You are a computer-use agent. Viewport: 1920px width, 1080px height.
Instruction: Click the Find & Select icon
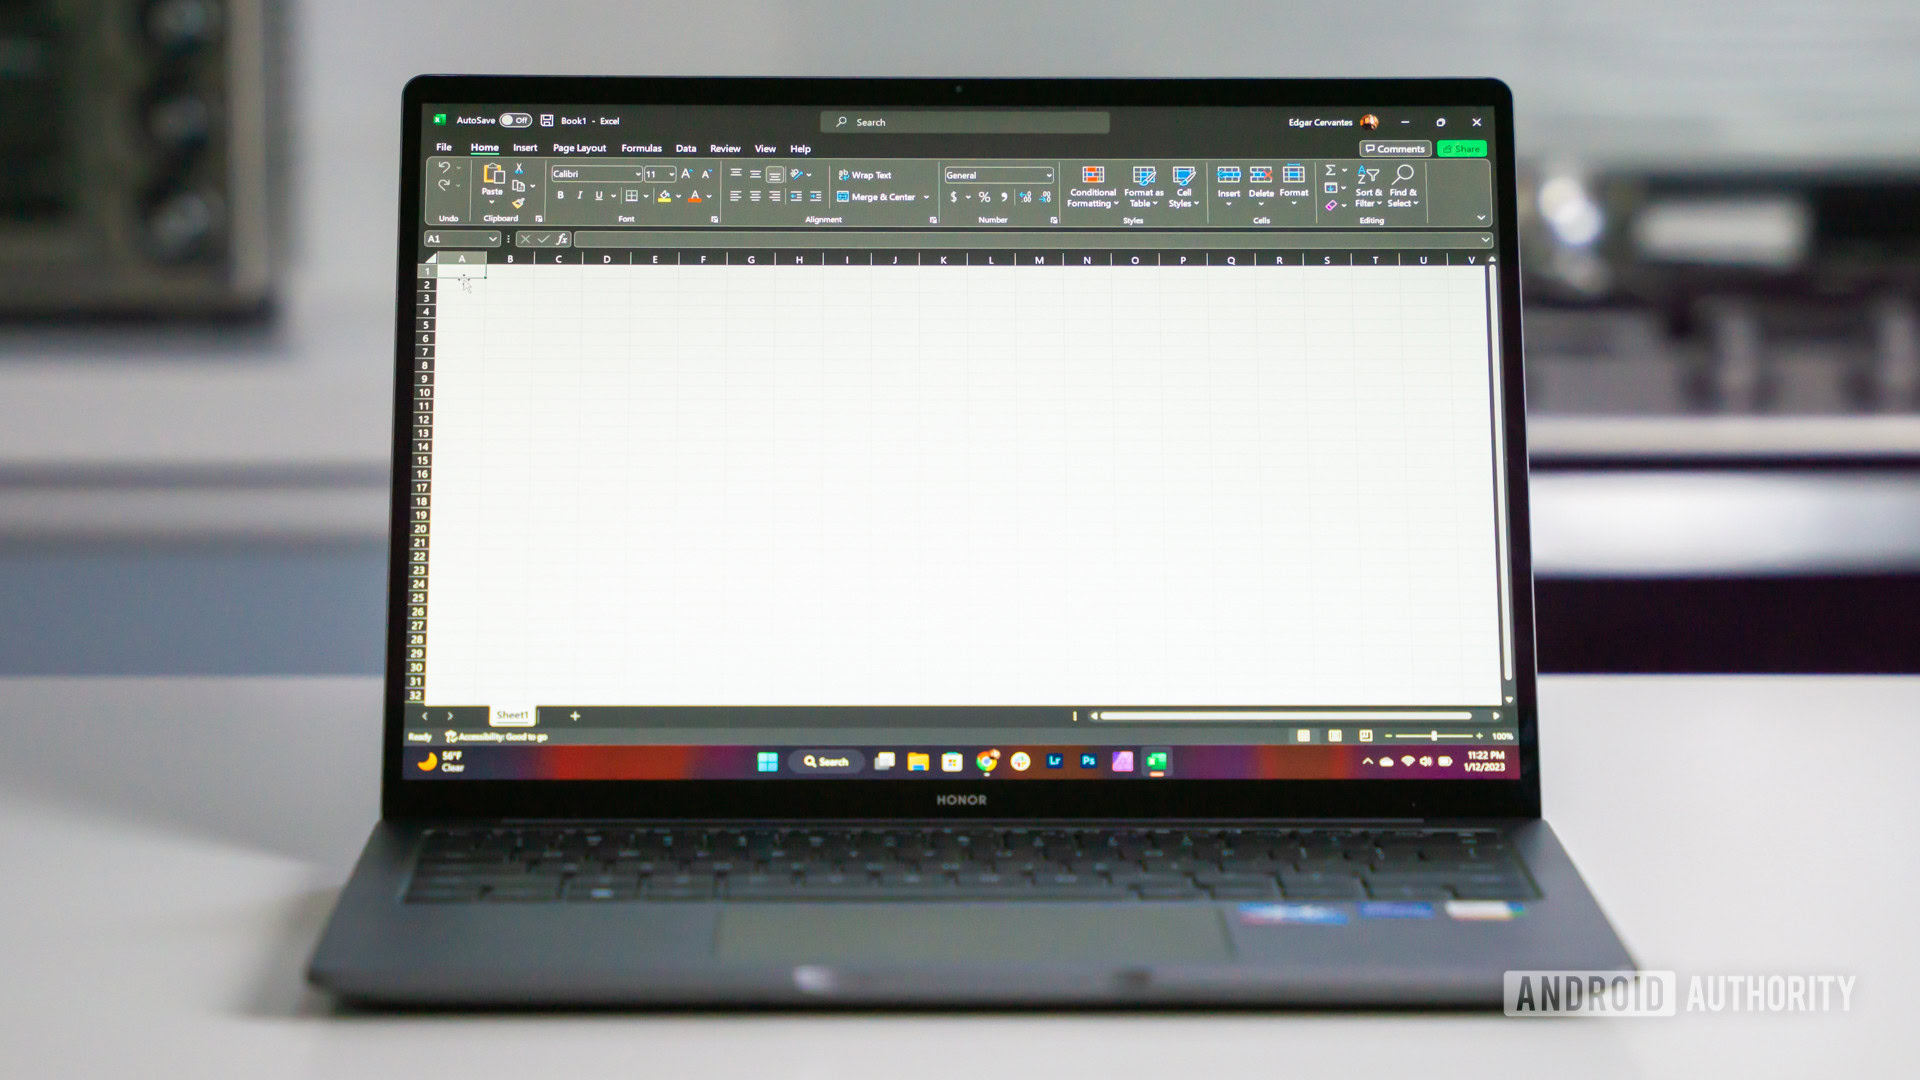pyautogui.click(x=1402, y=187)
